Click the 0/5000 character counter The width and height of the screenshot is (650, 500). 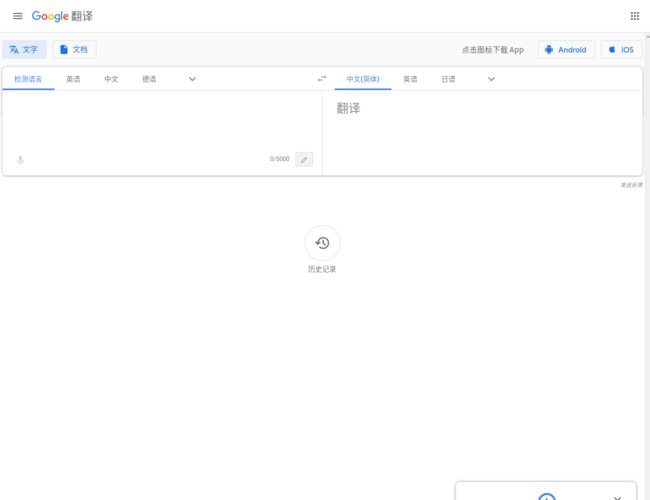click(279, 159)
